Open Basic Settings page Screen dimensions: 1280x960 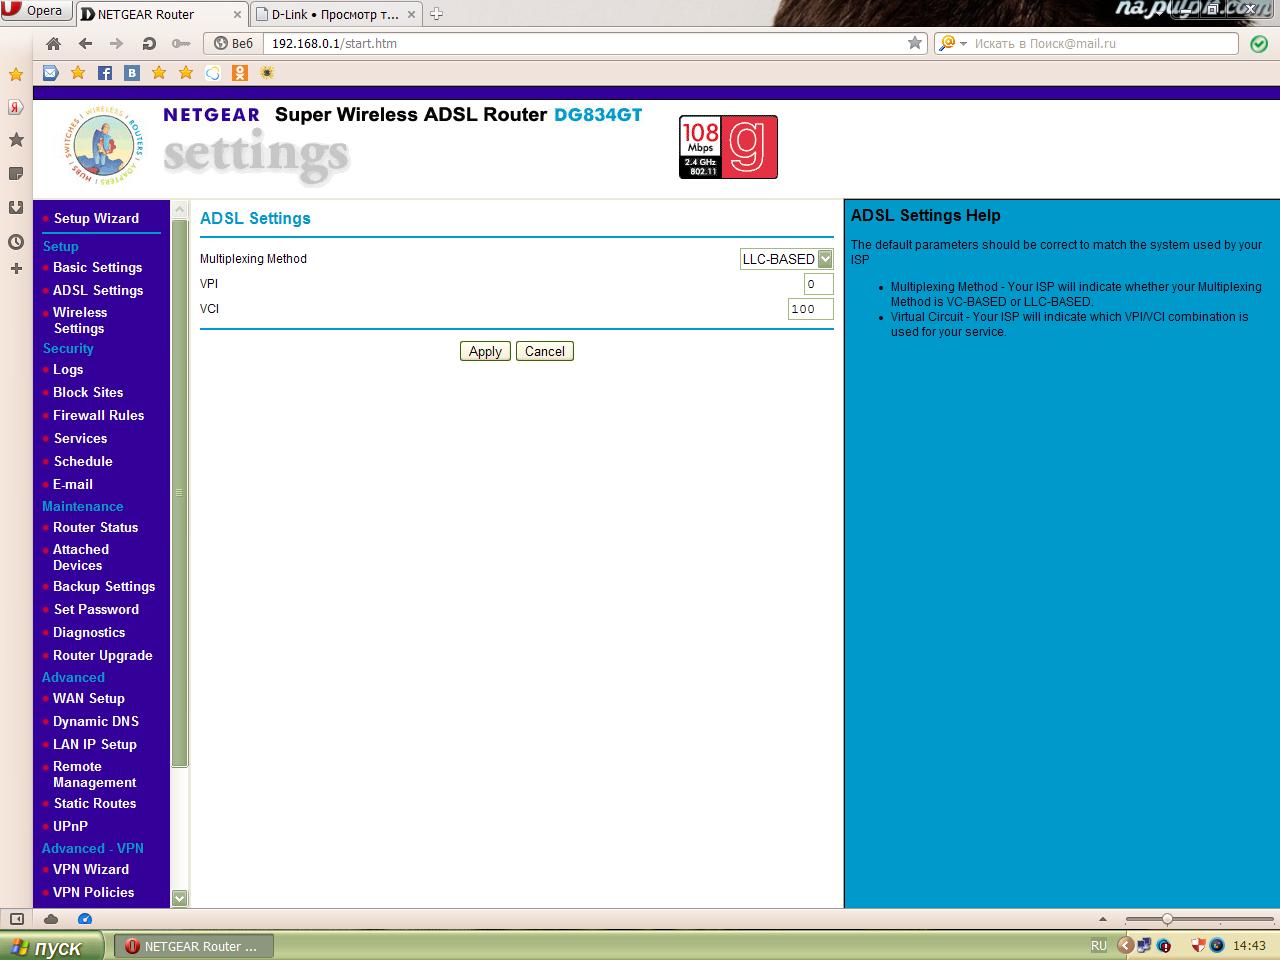click(97, 267)
